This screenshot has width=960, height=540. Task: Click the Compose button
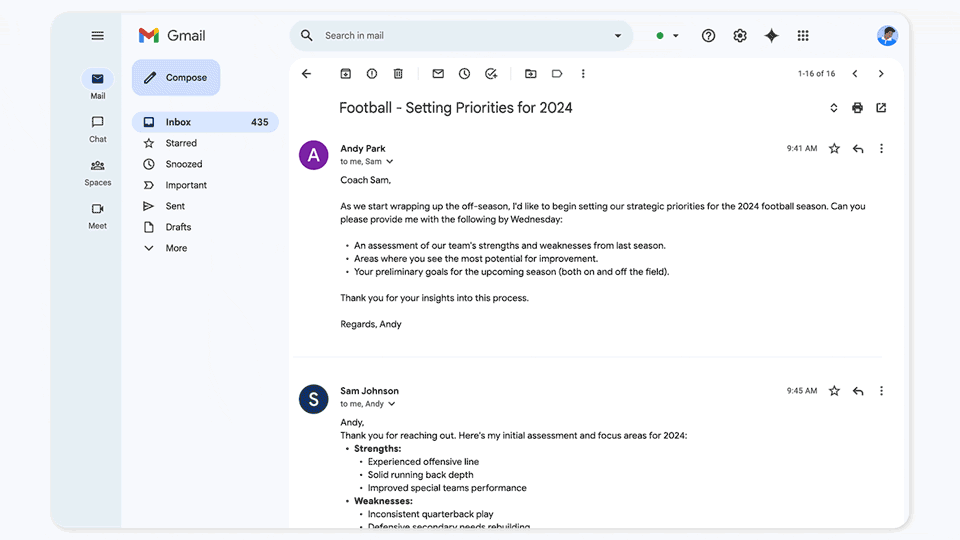coord(176,78)
